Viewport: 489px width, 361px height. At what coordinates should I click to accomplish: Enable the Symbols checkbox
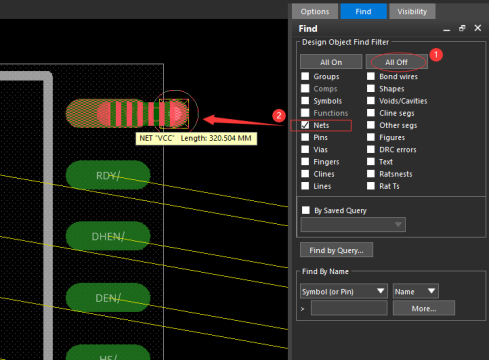point(305,101)
